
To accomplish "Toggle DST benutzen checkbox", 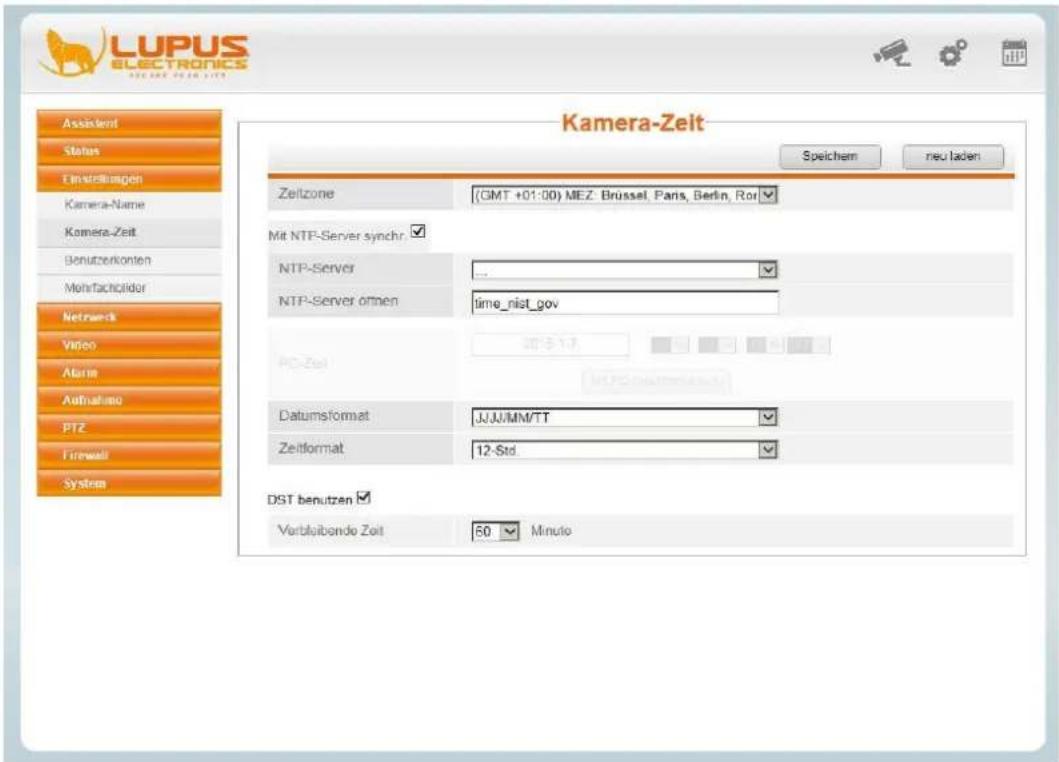I will coord(363,498).
